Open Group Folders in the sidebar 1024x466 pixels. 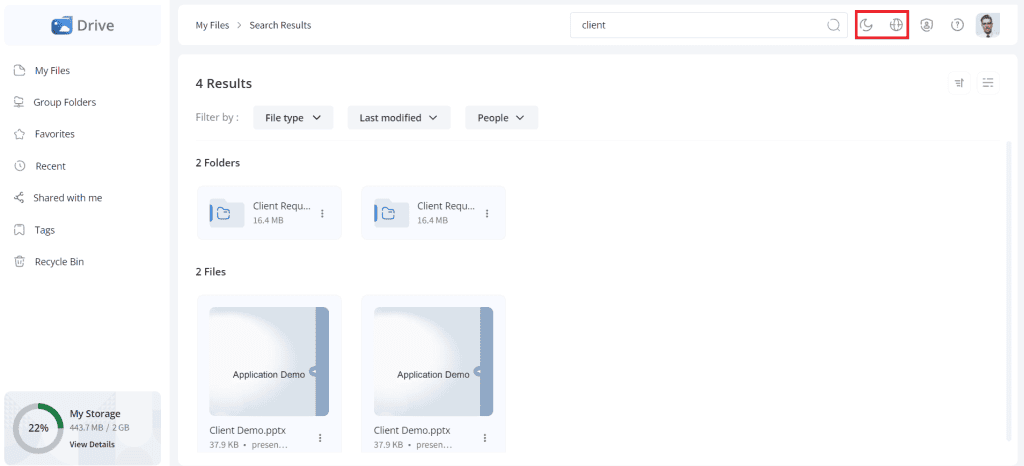(x=55, y=102)
